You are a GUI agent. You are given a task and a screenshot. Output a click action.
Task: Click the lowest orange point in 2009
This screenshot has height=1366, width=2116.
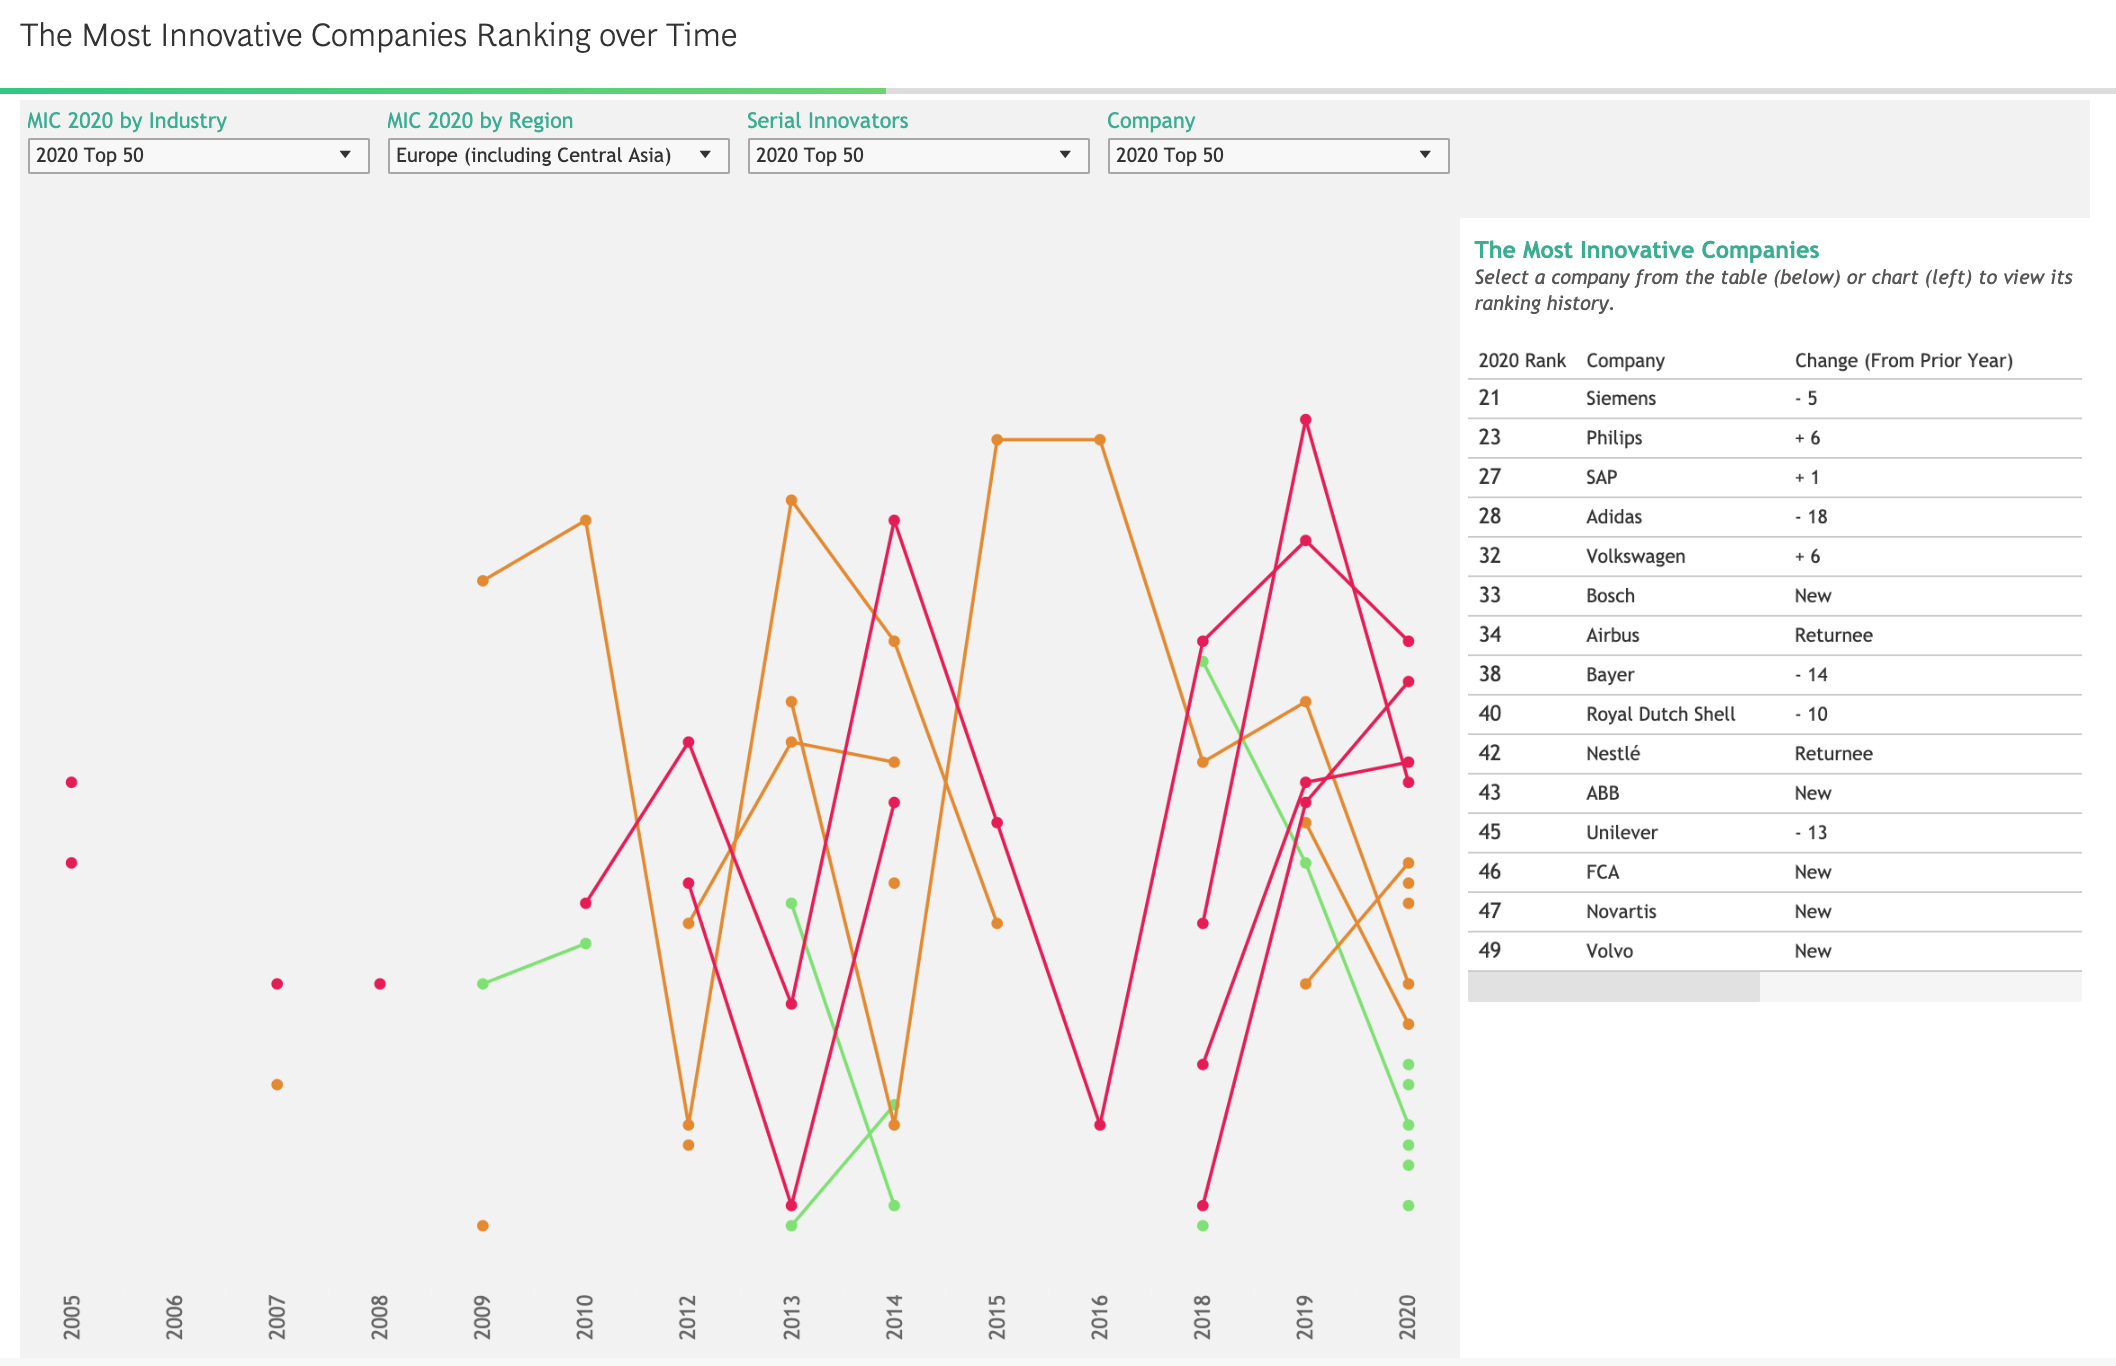point(483,1226)
